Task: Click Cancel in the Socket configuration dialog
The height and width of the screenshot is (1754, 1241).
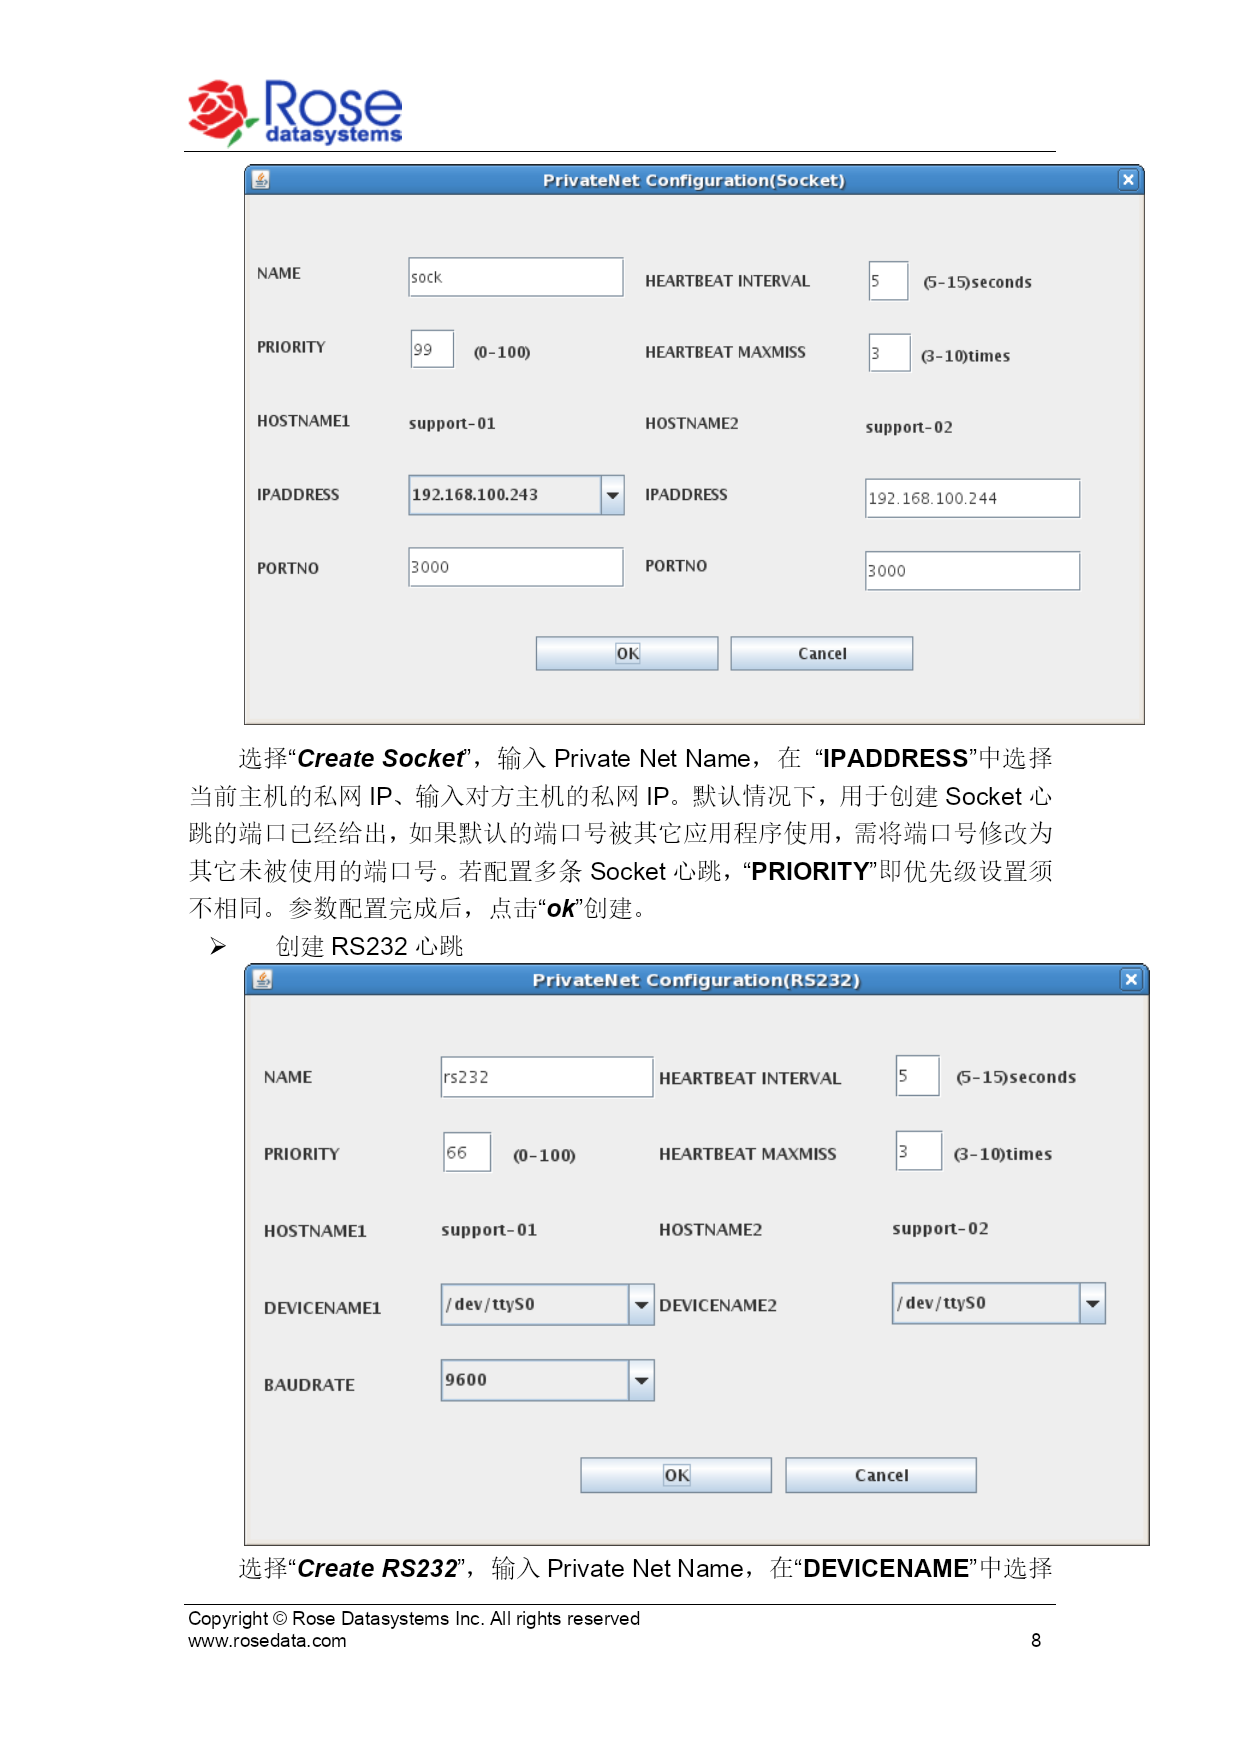Action: click(x=822, y=653)
